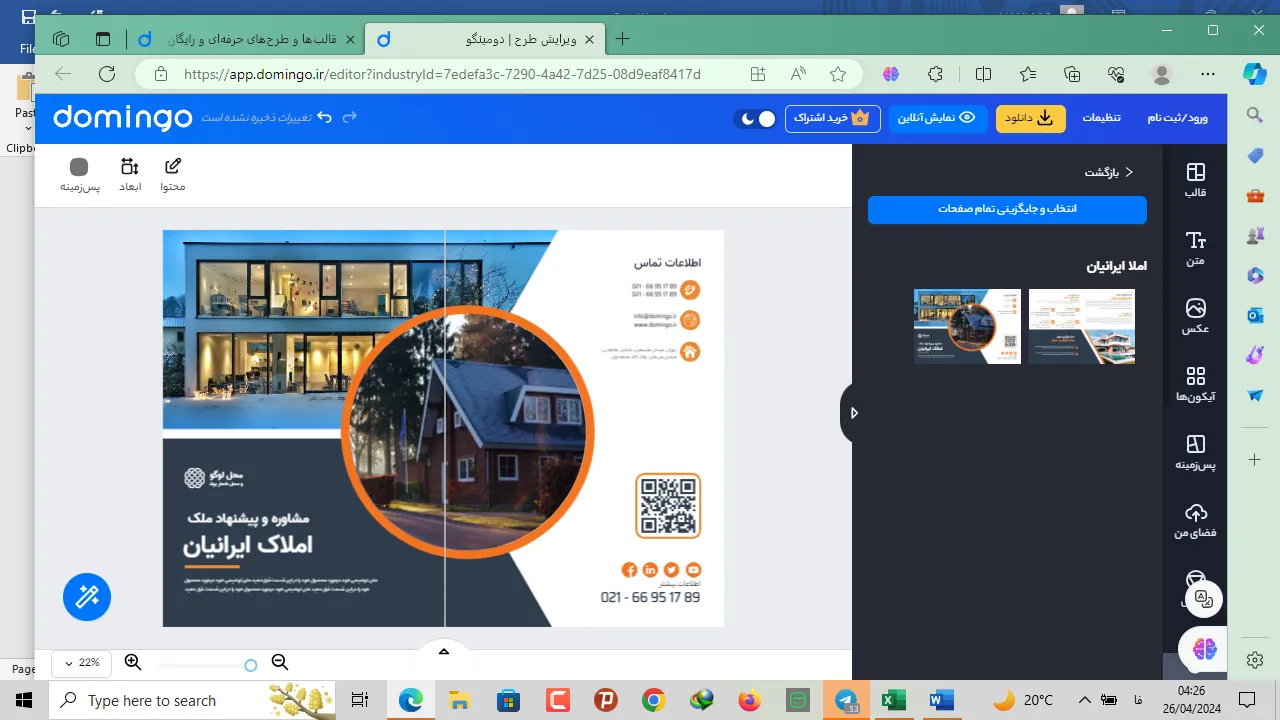Open Edge sidebar settings gear

[x=1255, y=660]
